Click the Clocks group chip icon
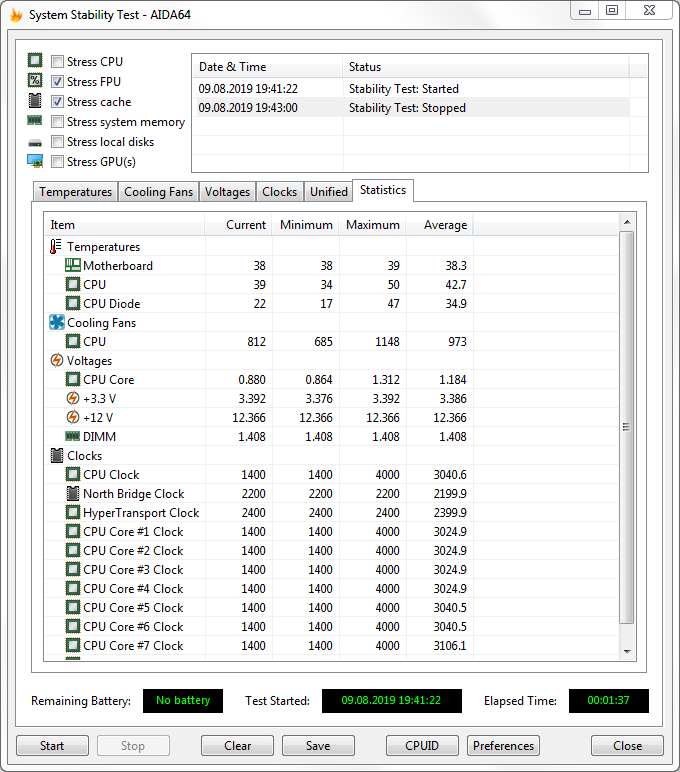 [x=57, y=455]
